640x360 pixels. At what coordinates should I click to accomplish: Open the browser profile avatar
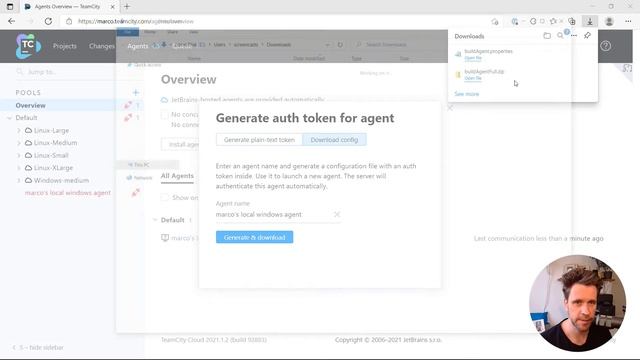[x=609, y=22]
